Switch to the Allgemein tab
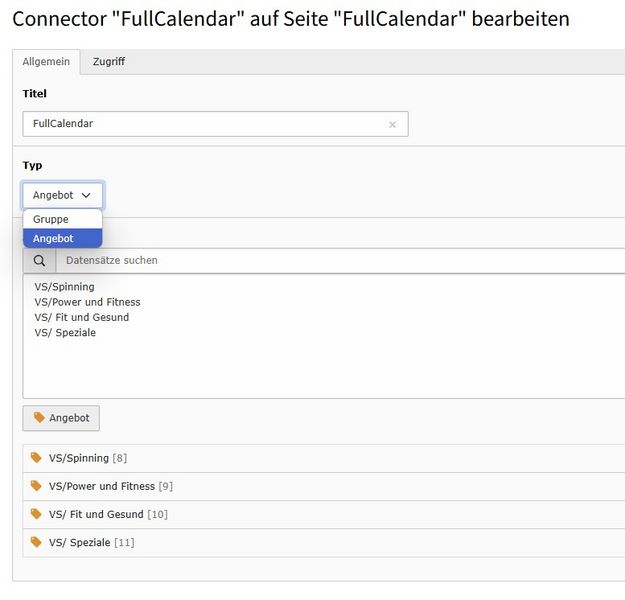The width and height of the screenshot is (625, 600). click(46, 62)
